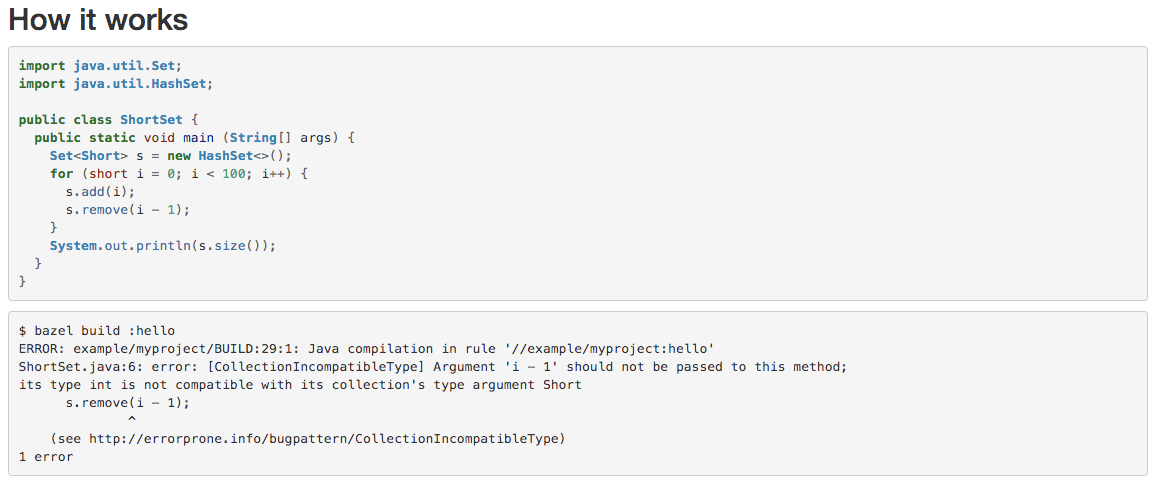Click the "s.add(i);" statement

click(x=100, y=192)
